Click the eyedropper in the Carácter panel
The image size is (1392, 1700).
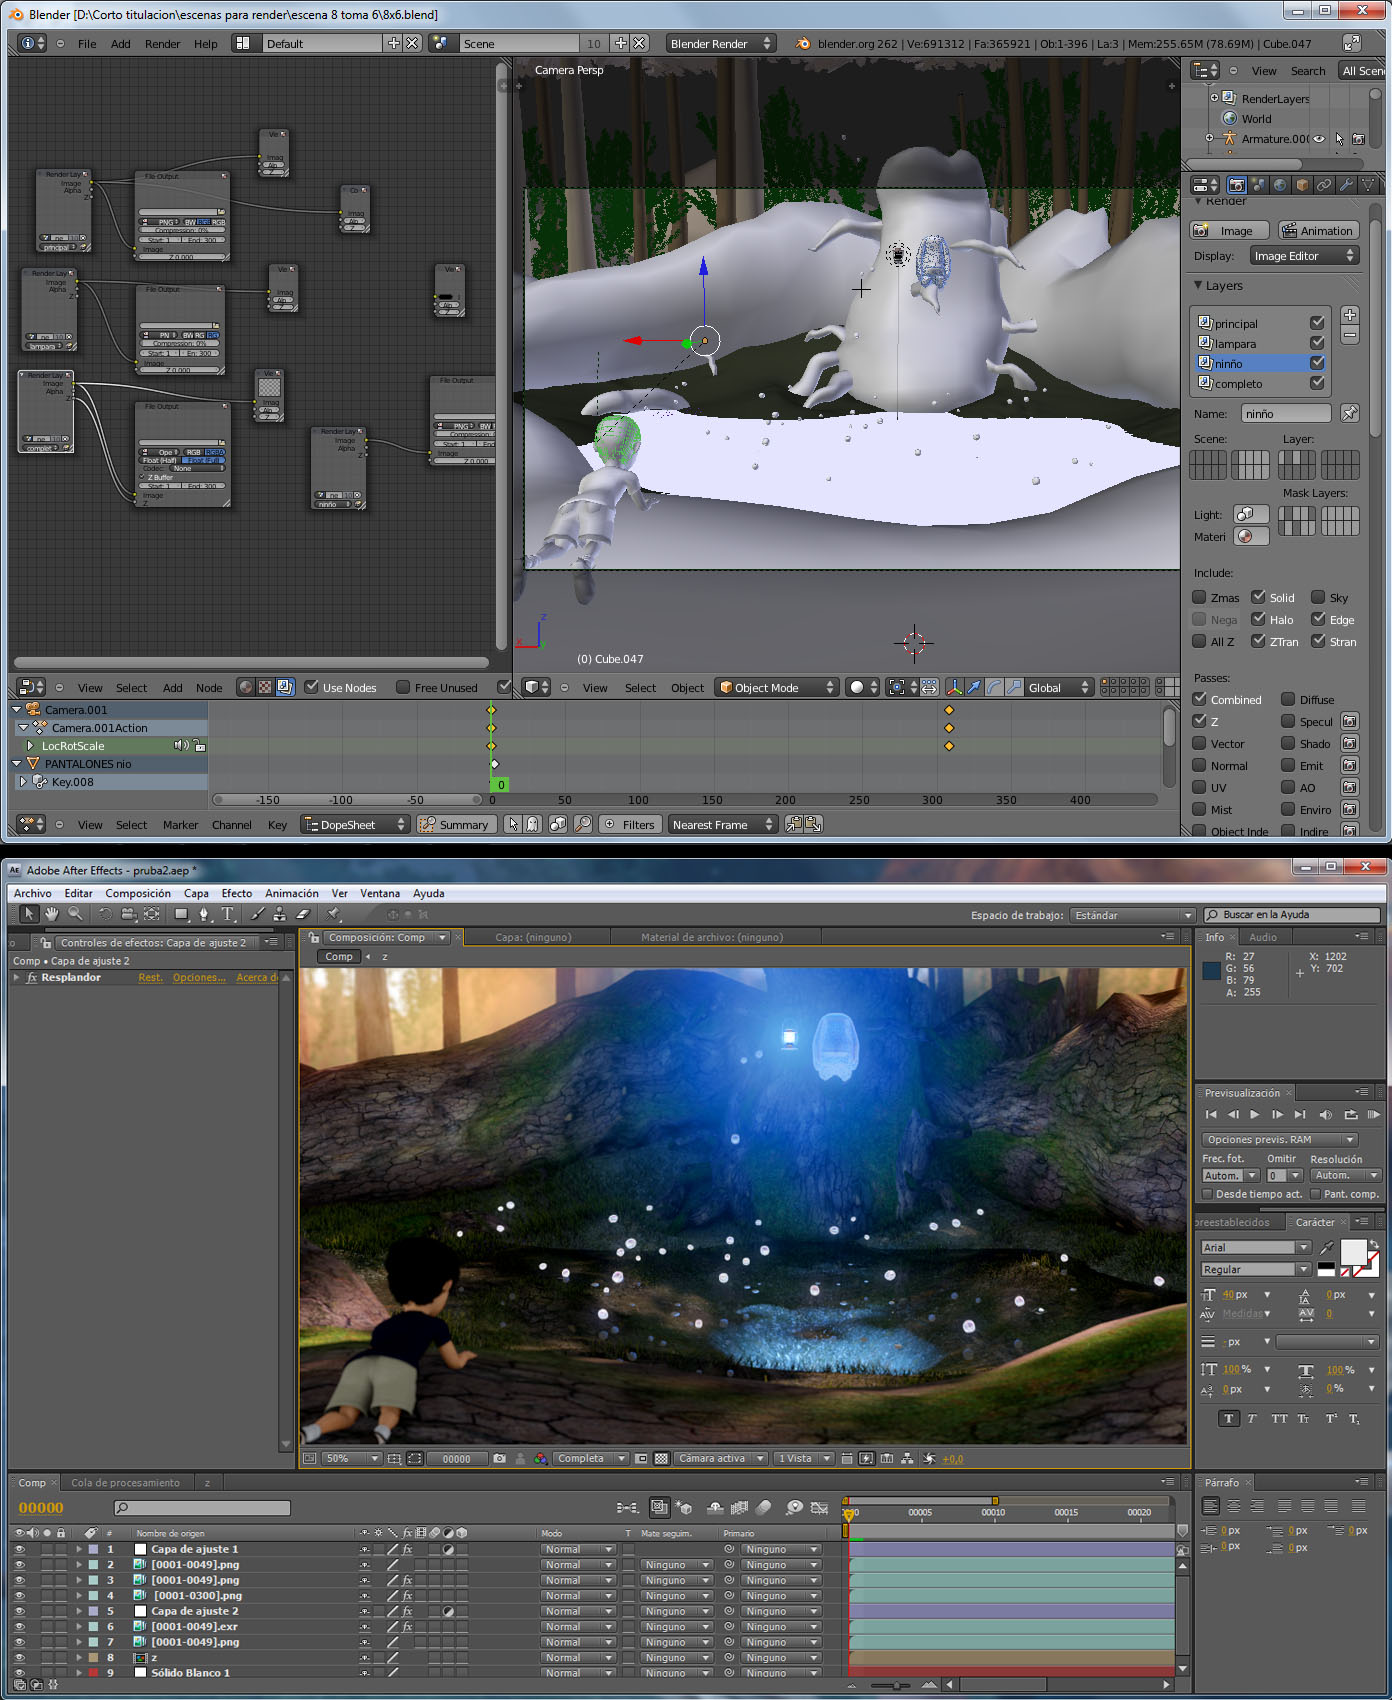[1327, 1247]
